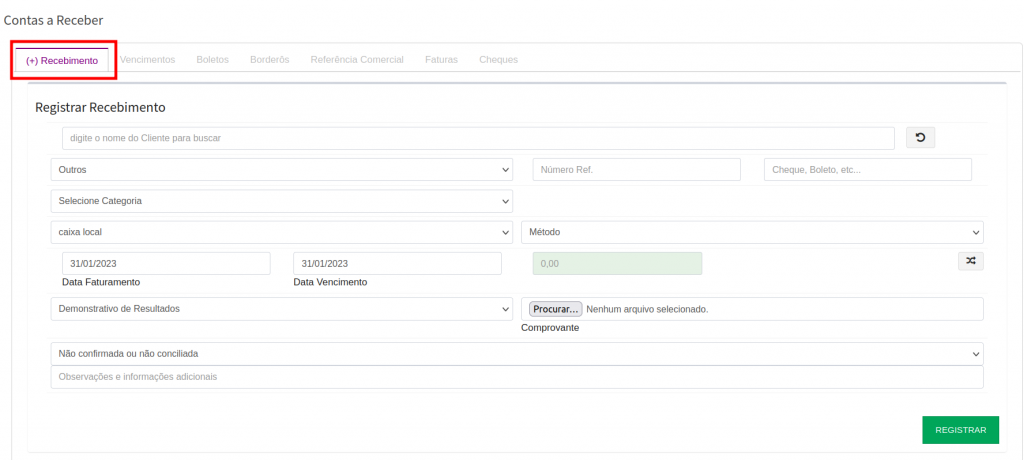1024x460 pixels.
Task: Switch to the Vencimentos tab
Action: tap(147, 60)
